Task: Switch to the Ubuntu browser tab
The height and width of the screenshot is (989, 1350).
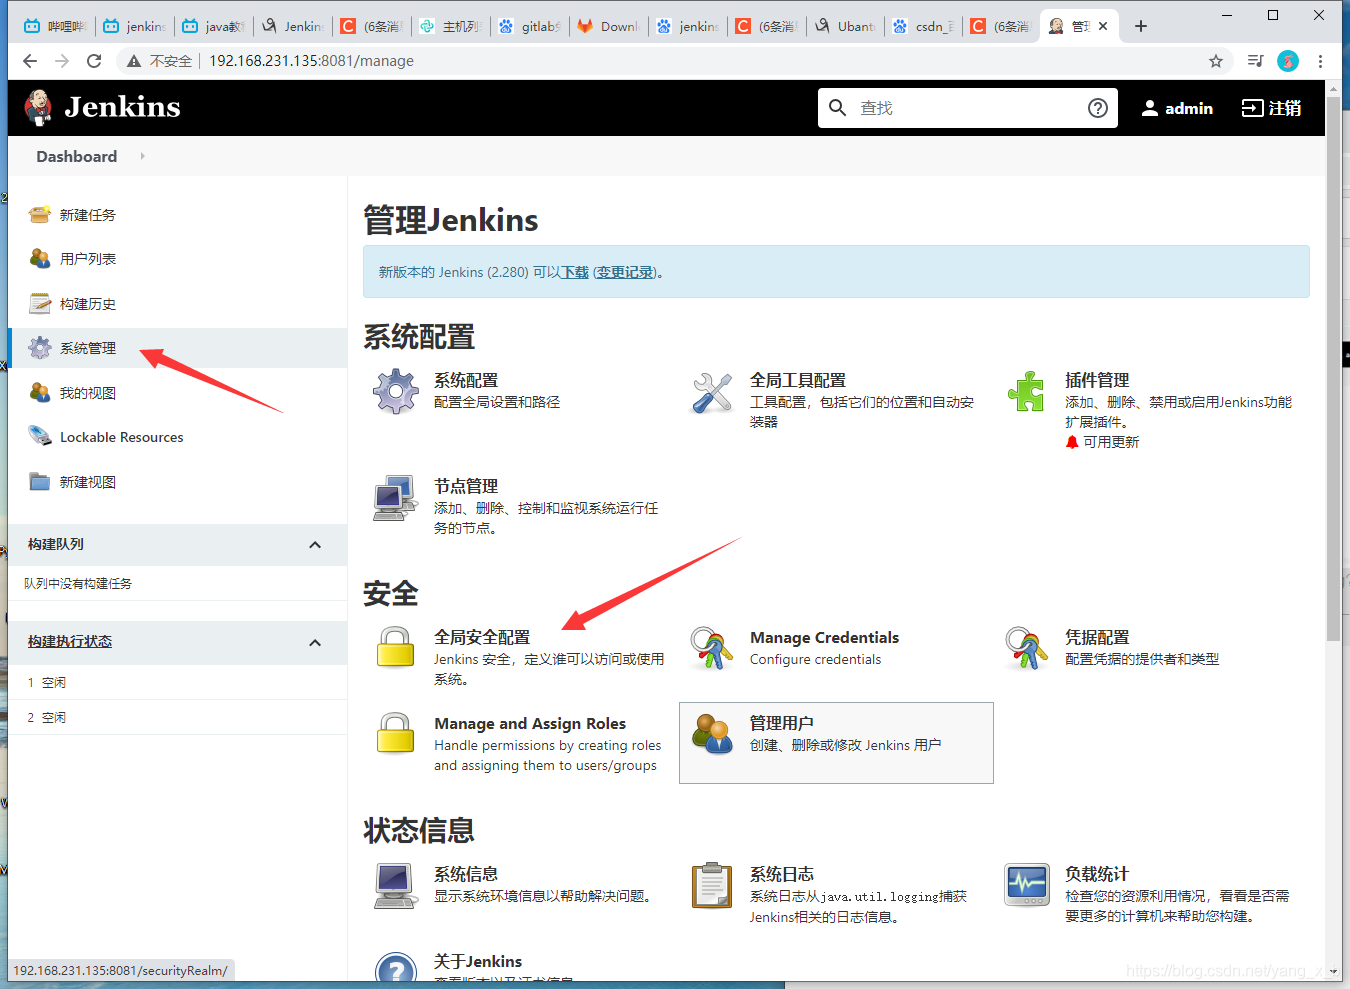Action: 846,26
